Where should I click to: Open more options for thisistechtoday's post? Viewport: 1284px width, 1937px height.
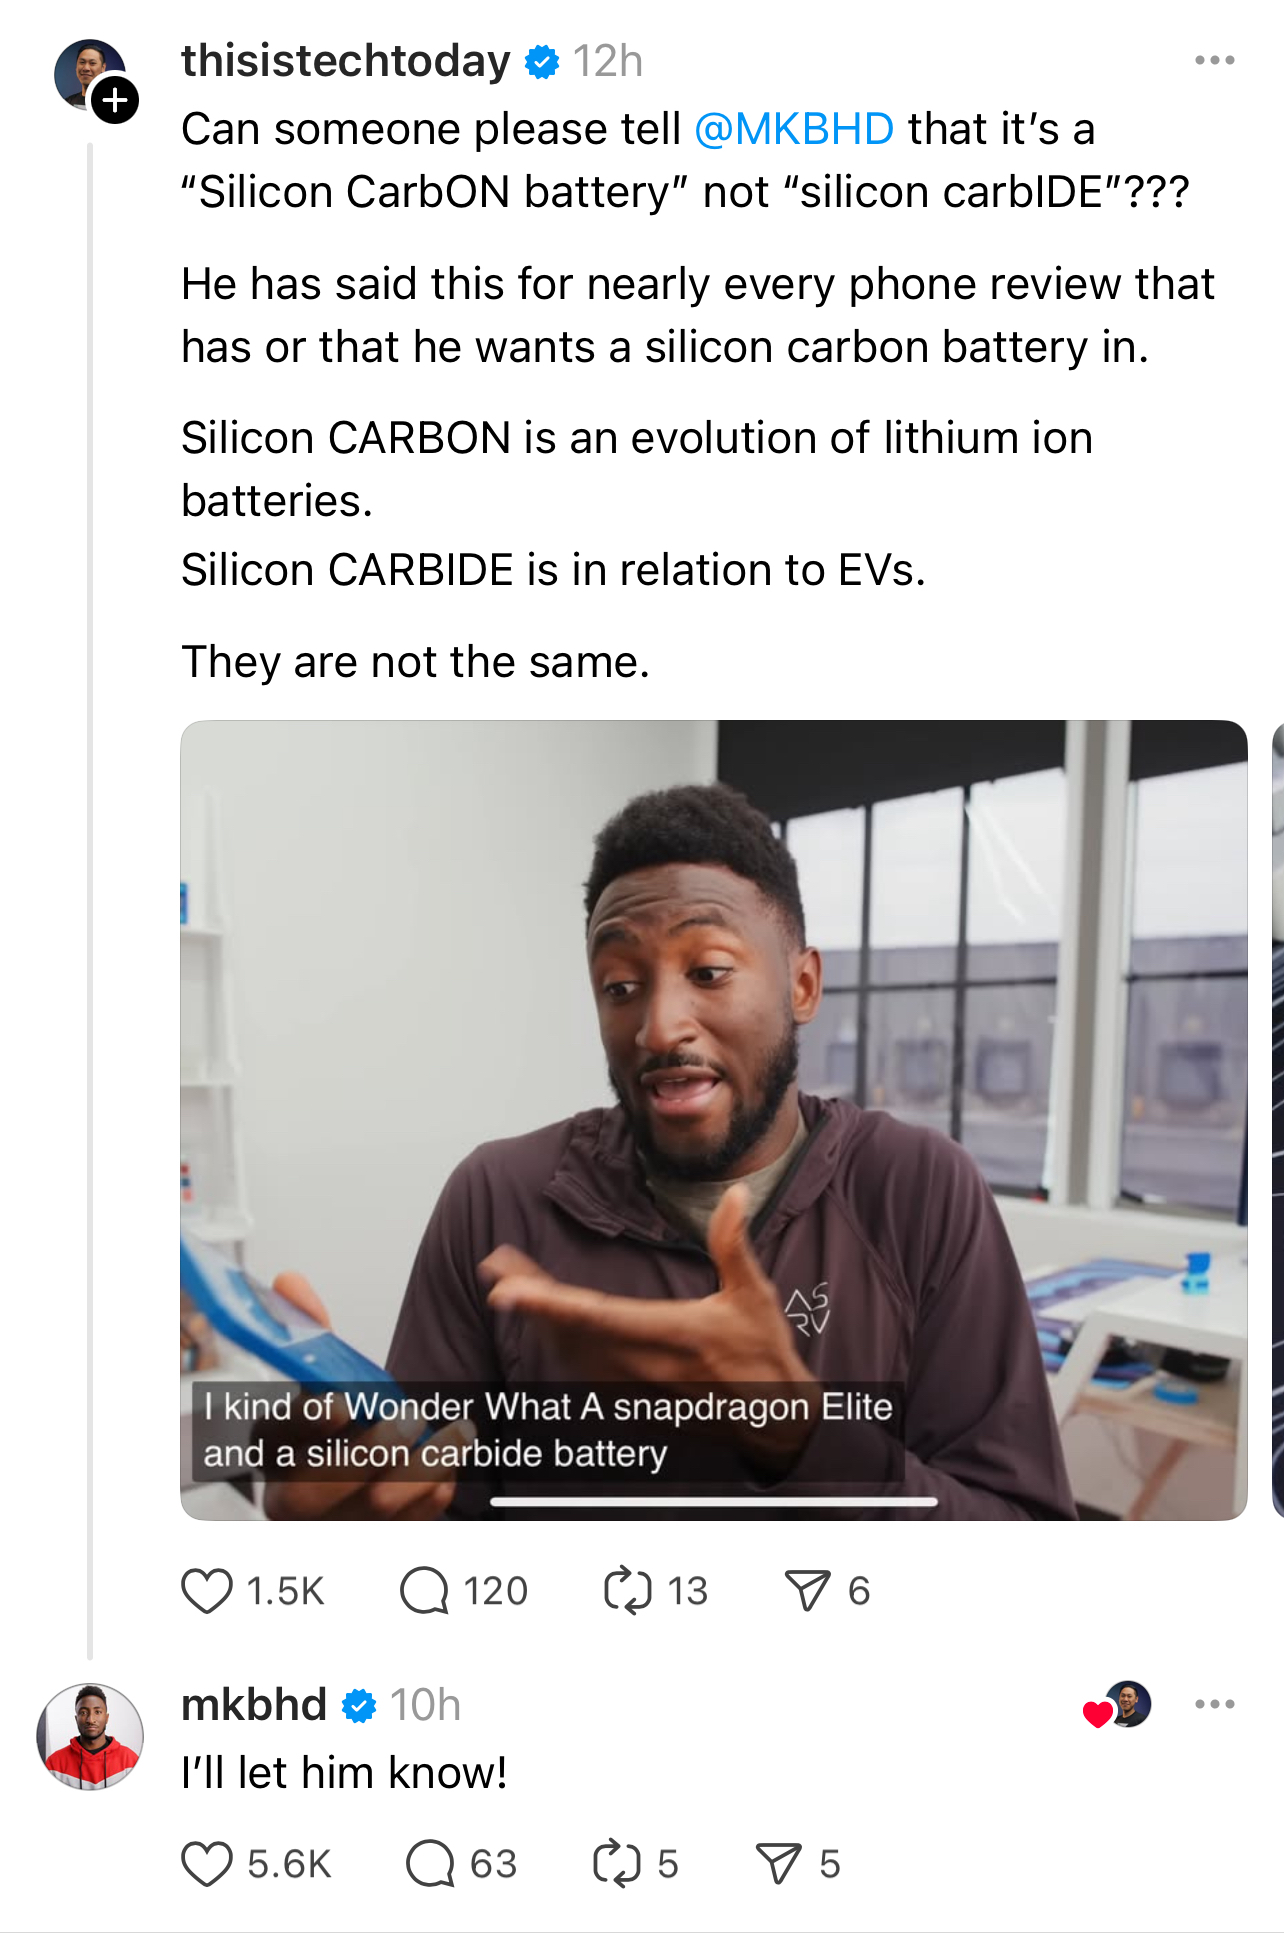[1214, 61]
